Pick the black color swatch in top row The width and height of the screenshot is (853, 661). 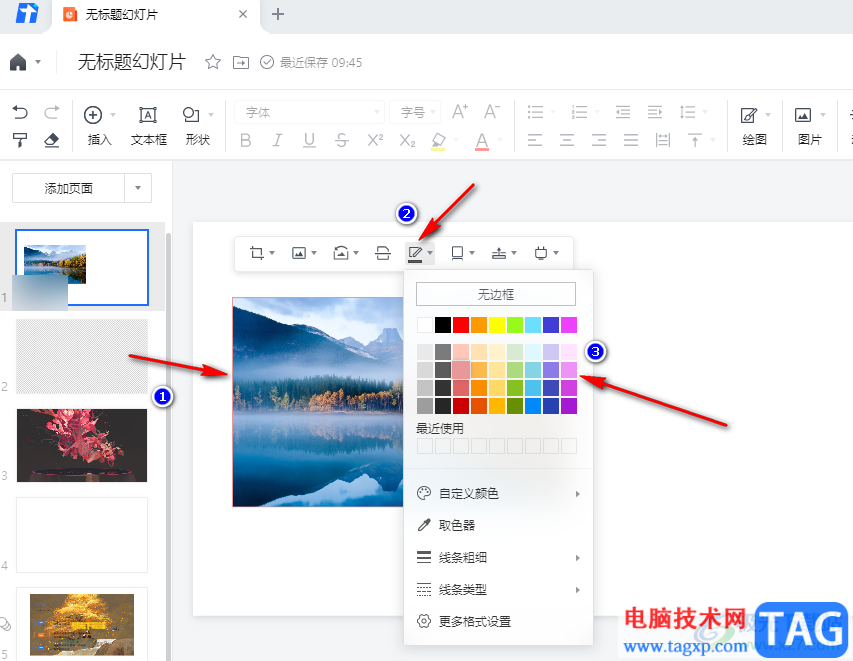click(443, 325)
